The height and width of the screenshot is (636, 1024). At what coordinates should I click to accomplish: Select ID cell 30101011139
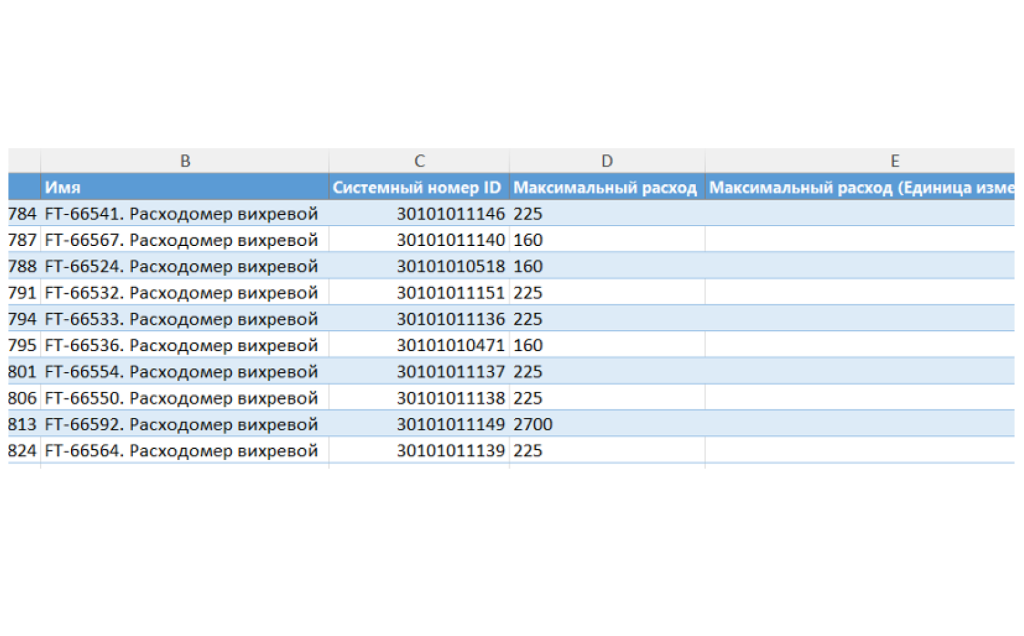point(419,451)
